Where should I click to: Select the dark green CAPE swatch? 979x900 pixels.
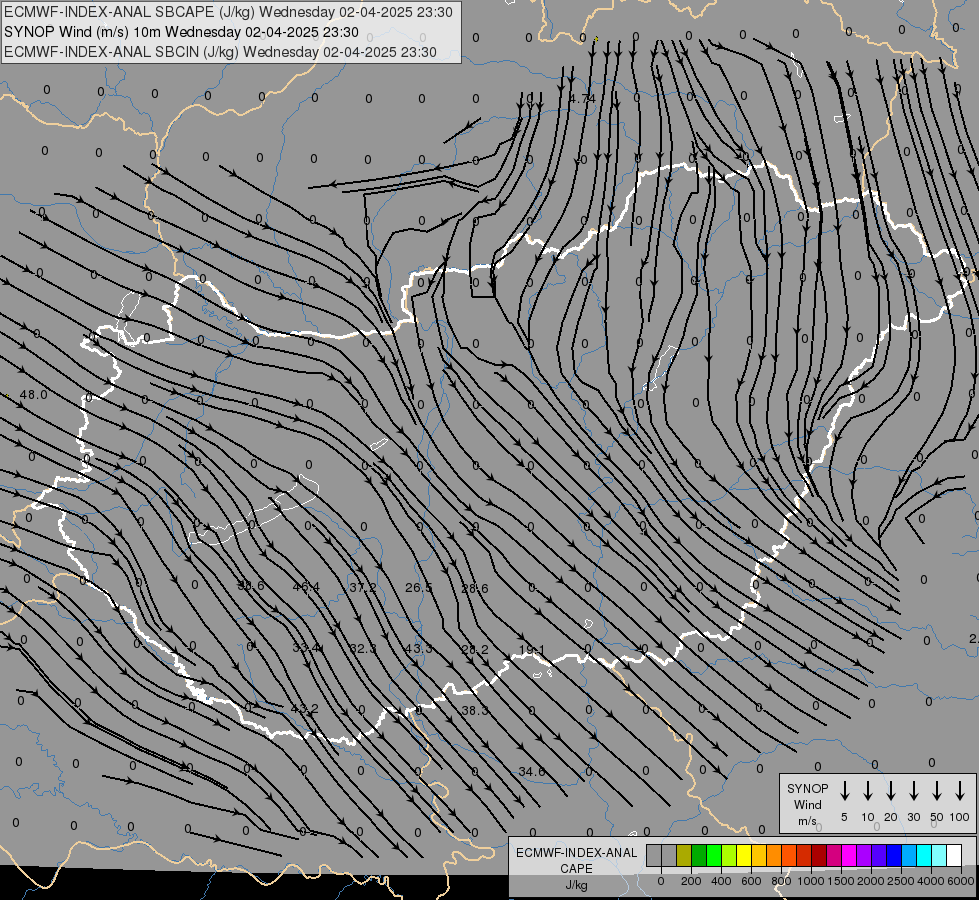(699, 855)
